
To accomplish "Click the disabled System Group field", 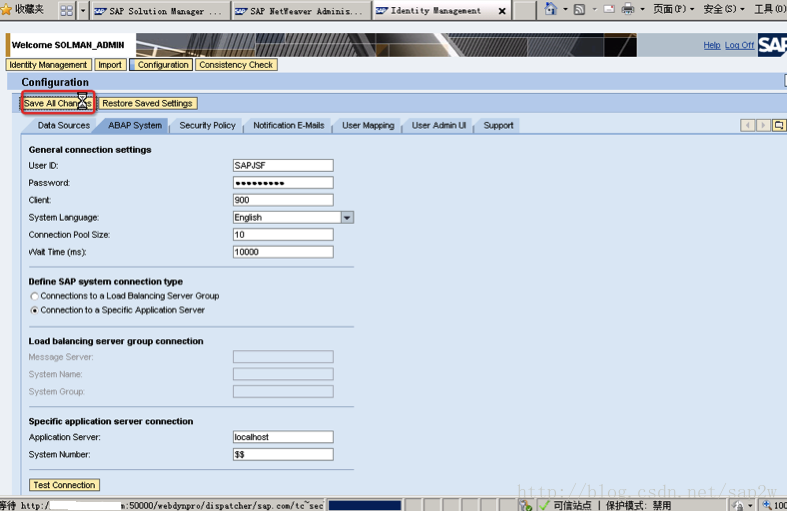I will [283, 391].
